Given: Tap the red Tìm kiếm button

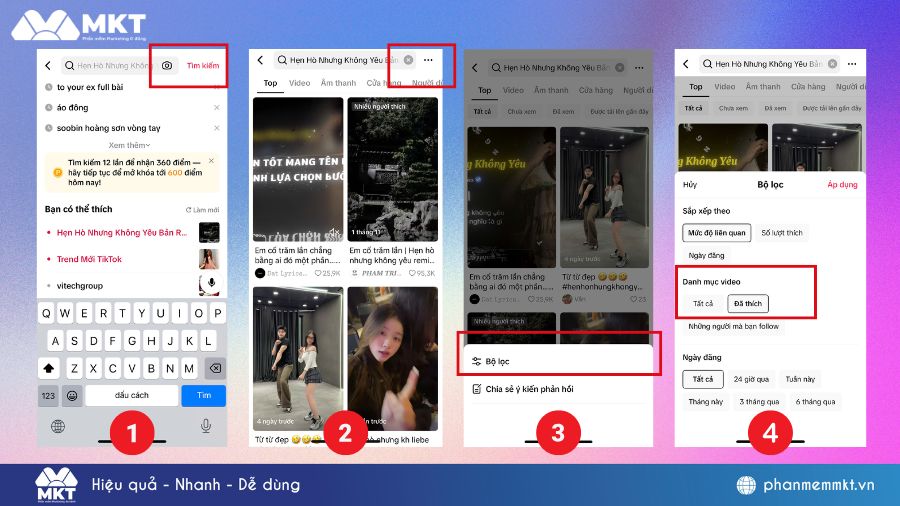Looking at the screenshot, I should [203, 66].
